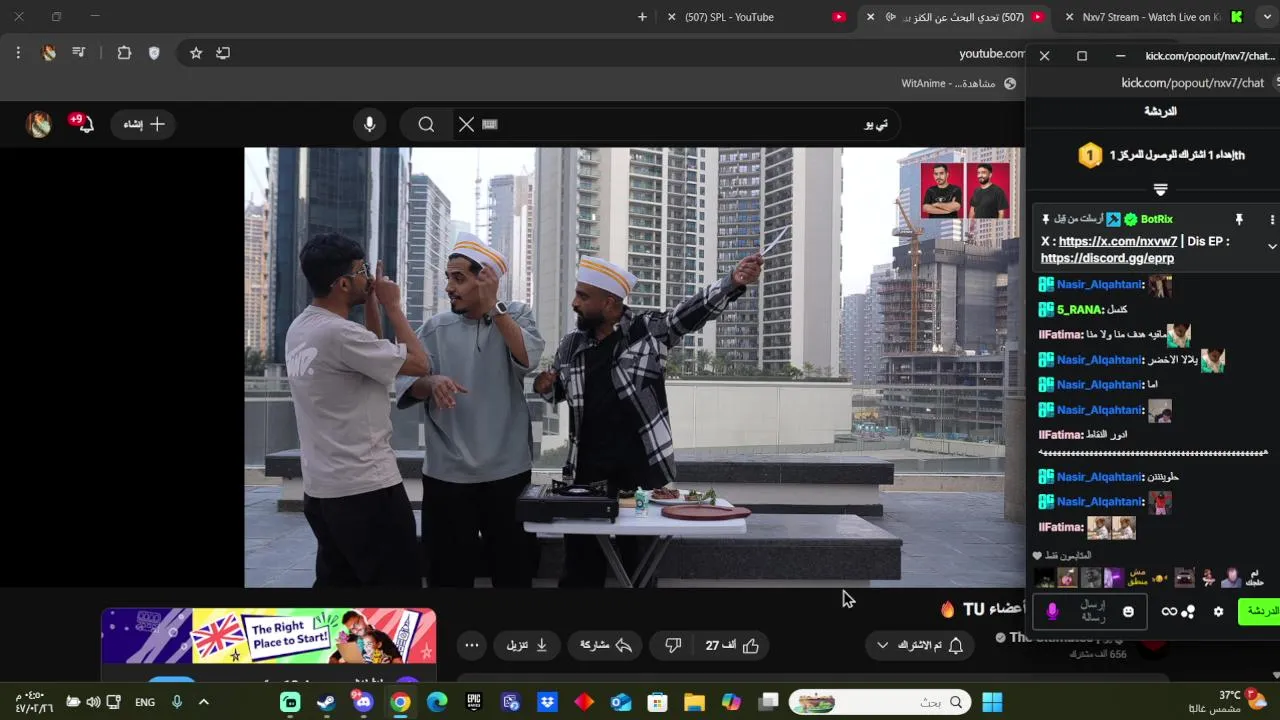The image size is (1280, 720).
Task: Open Epic Games Launcher from taskbar
Action: (474, 702)
